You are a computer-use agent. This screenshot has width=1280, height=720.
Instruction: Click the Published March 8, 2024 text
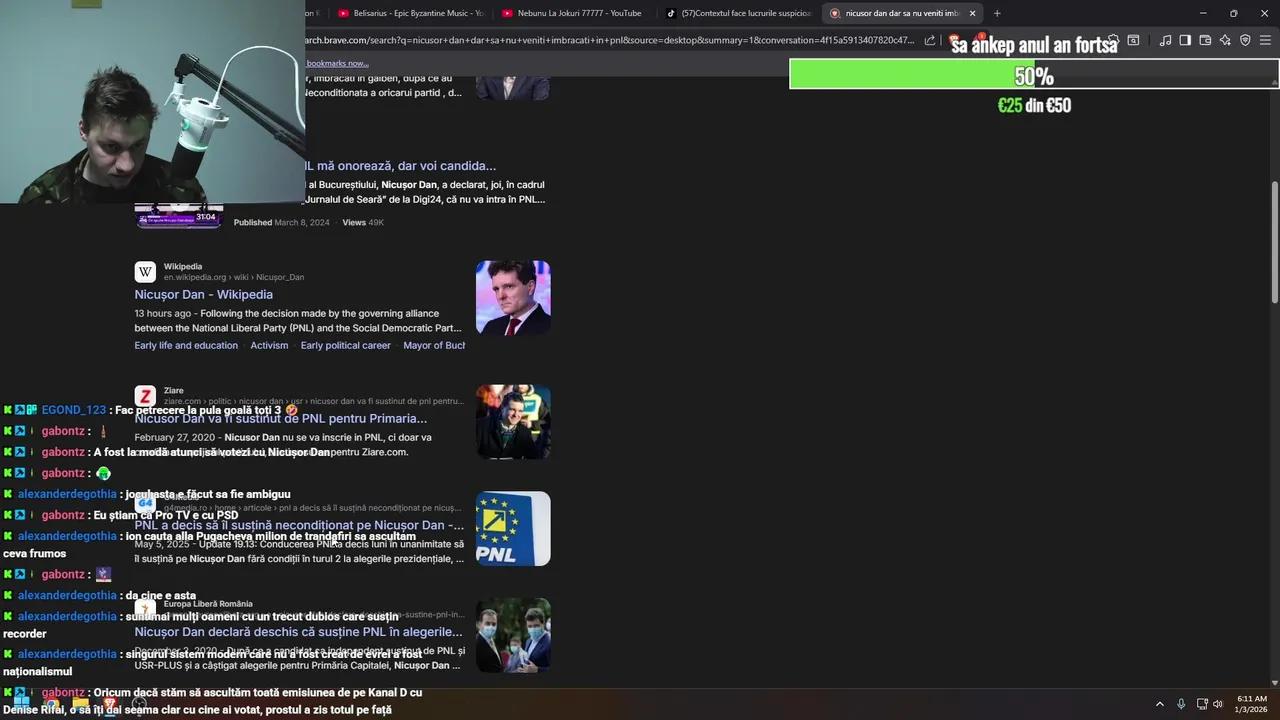tap(281, 222)
